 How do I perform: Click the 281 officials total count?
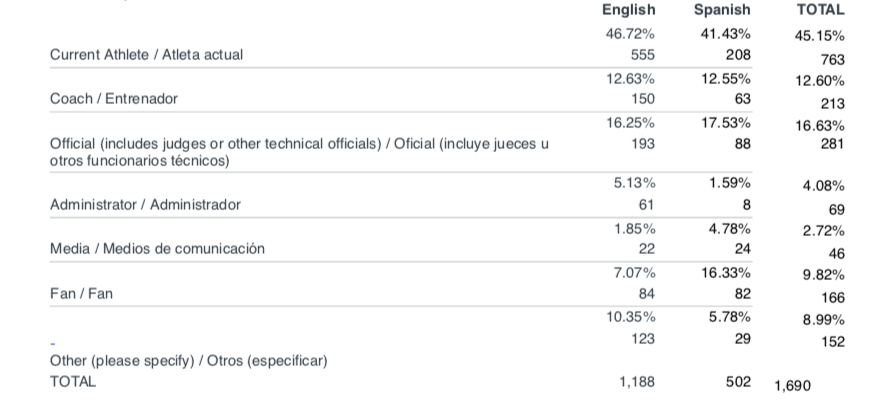pyautogui.click(x=832, y=144)
